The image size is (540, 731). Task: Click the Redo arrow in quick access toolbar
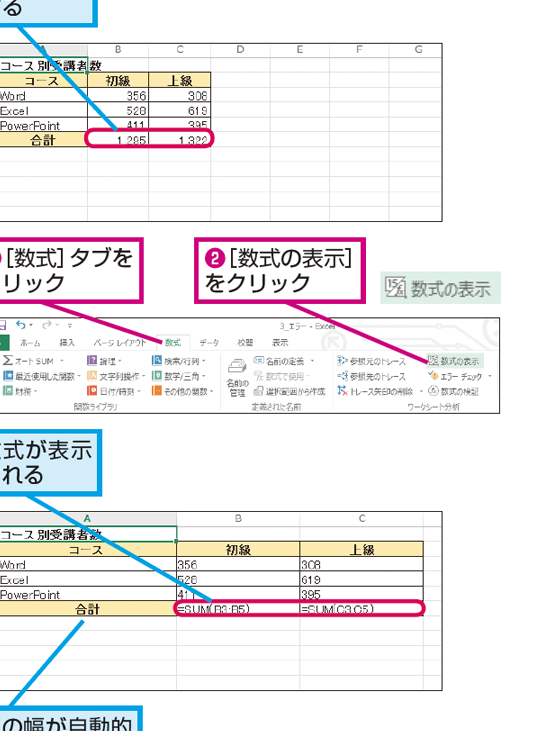(x=47, y=324)
